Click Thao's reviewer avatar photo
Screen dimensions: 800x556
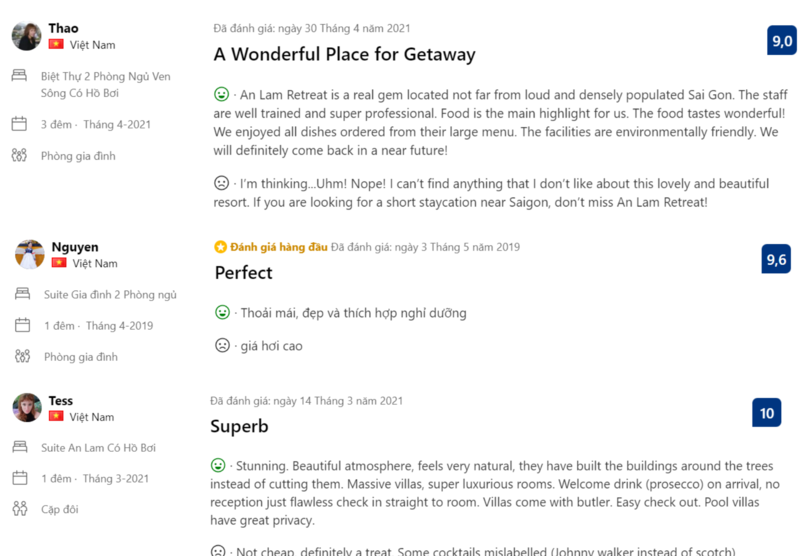[x=26, y=36]
